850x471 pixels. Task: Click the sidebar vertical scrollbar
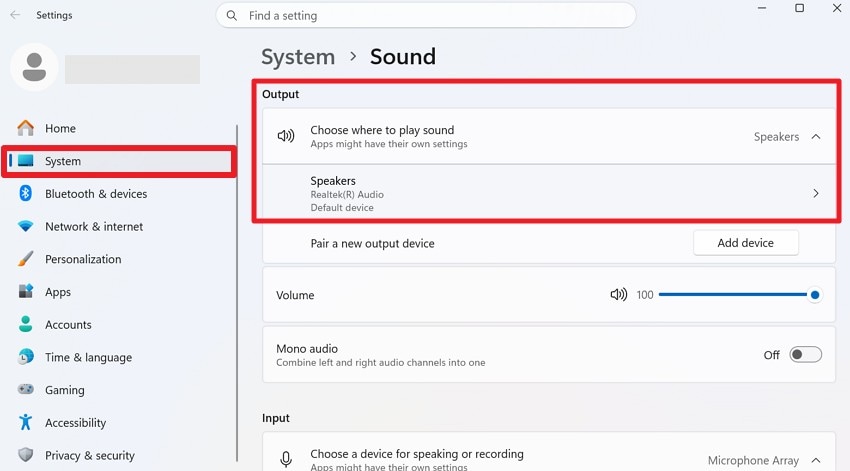click(237, 293)
